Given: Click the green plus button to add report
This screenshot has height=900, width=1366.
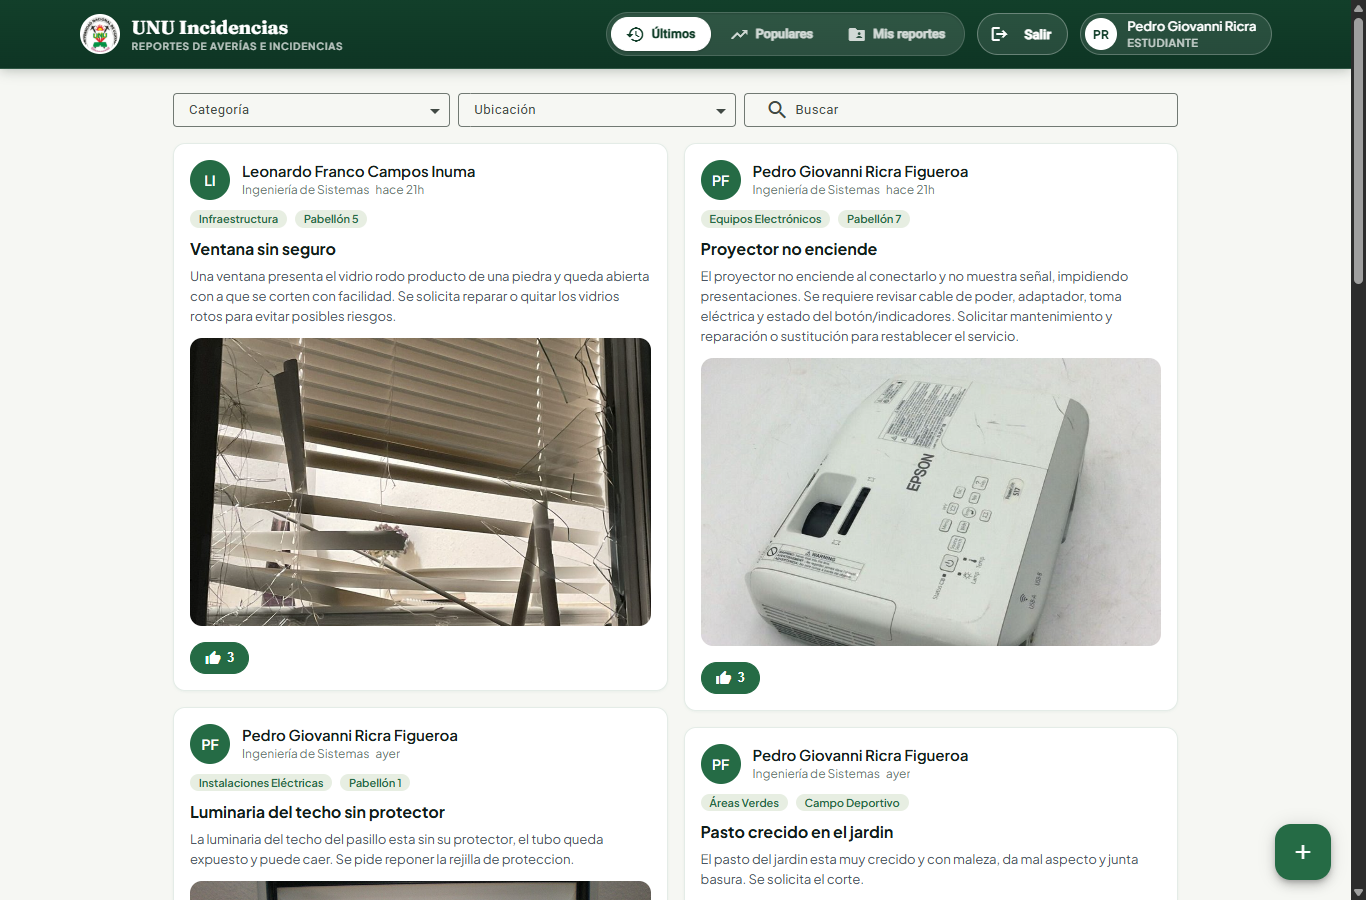Looking at the screenshot, I should pyautogui.click(x=1303, y=852).
